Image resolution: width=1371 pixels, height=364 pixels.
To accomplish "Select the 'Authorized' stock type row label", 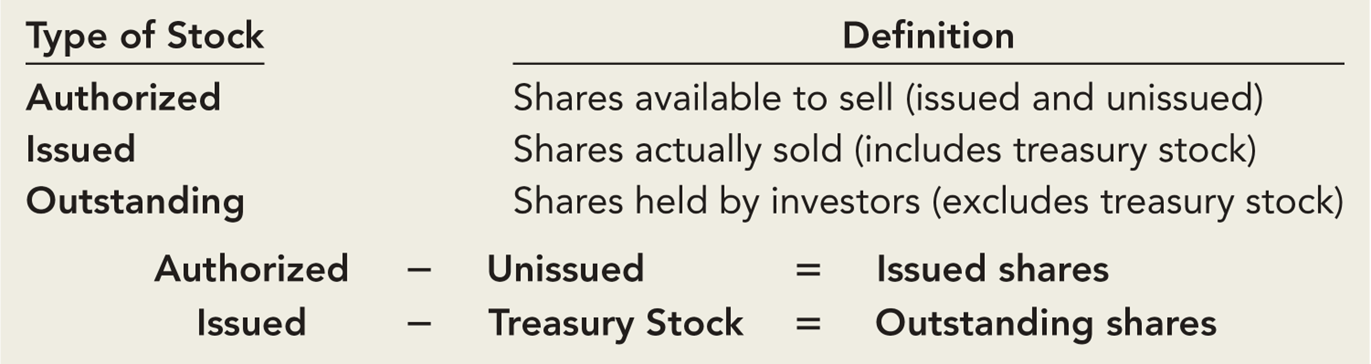I will point(123,98).
